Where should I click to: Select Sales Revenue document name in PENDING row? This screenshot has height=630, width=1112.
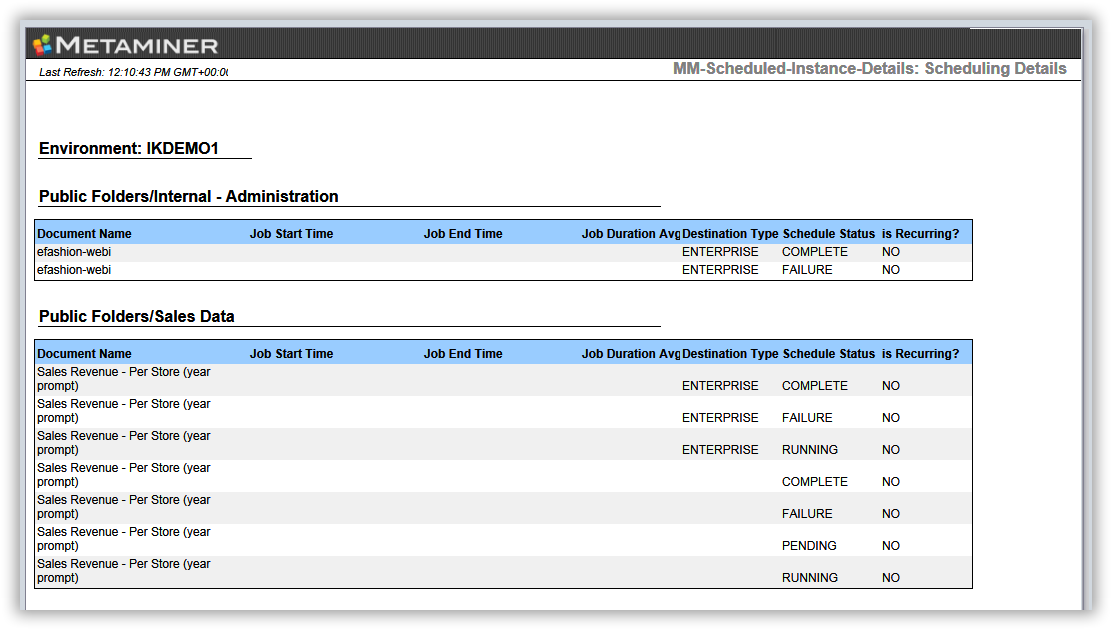click(124, 538)
